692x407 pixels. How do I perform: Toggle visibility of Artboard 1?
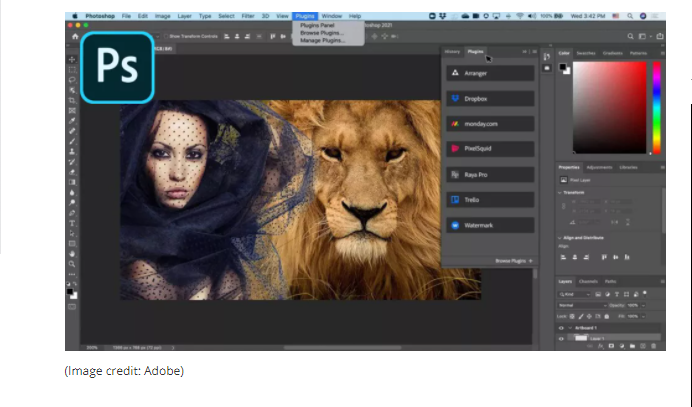(561, 328)
